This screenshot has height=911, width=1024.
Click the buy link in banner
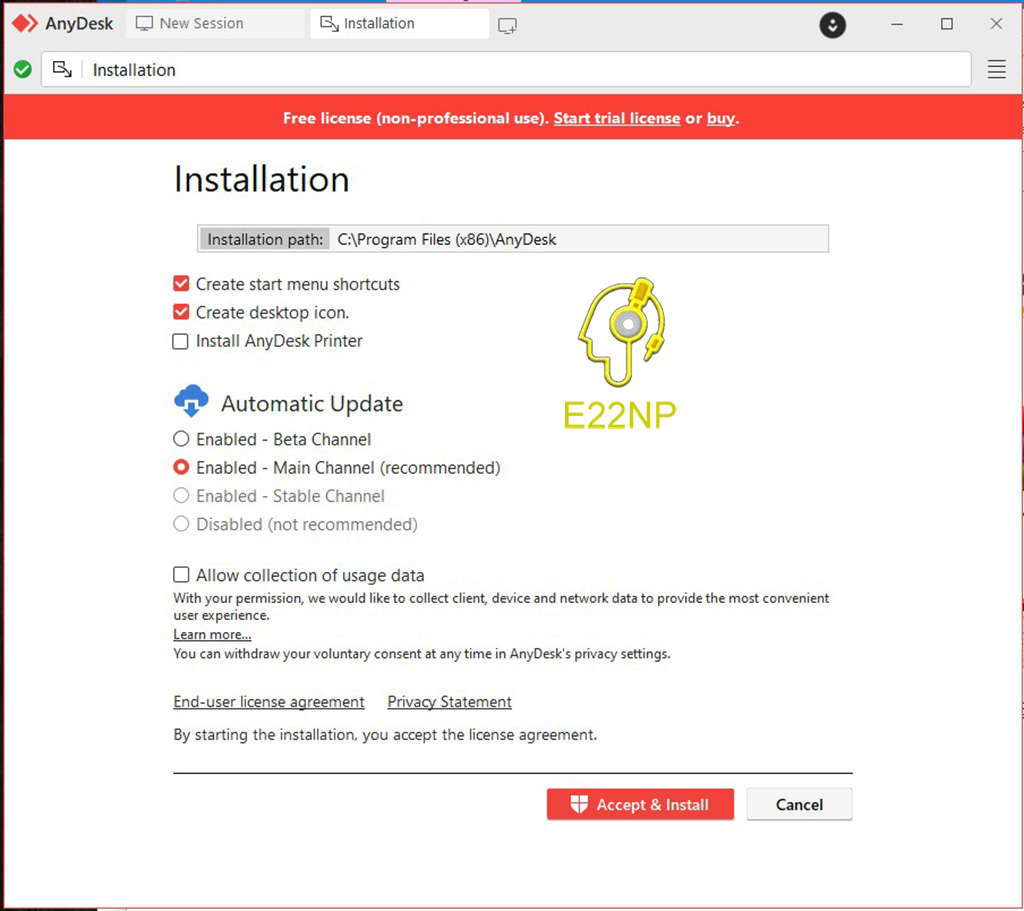(x=721, y=118)
